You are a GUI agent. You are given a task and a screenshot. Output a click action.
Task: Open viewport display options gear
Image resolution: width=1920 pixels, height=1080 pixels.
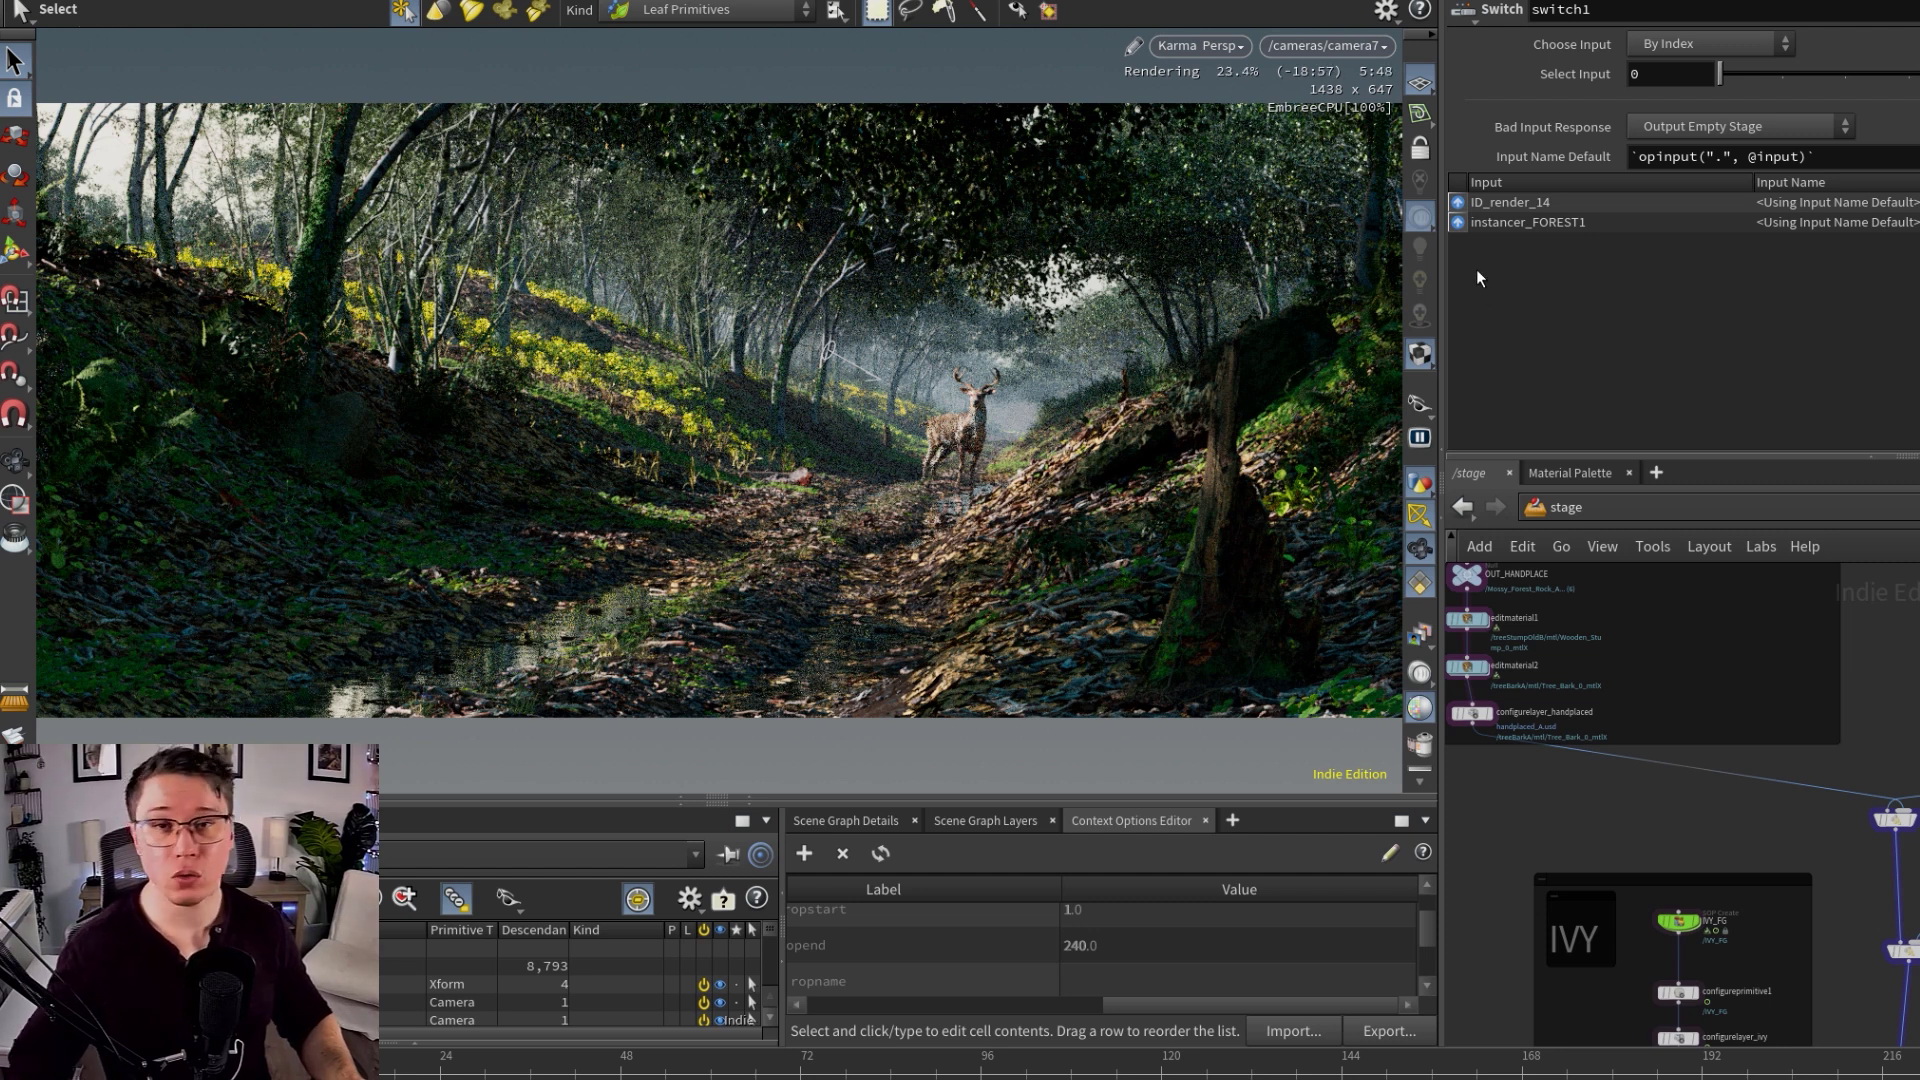click(1386, 10)
